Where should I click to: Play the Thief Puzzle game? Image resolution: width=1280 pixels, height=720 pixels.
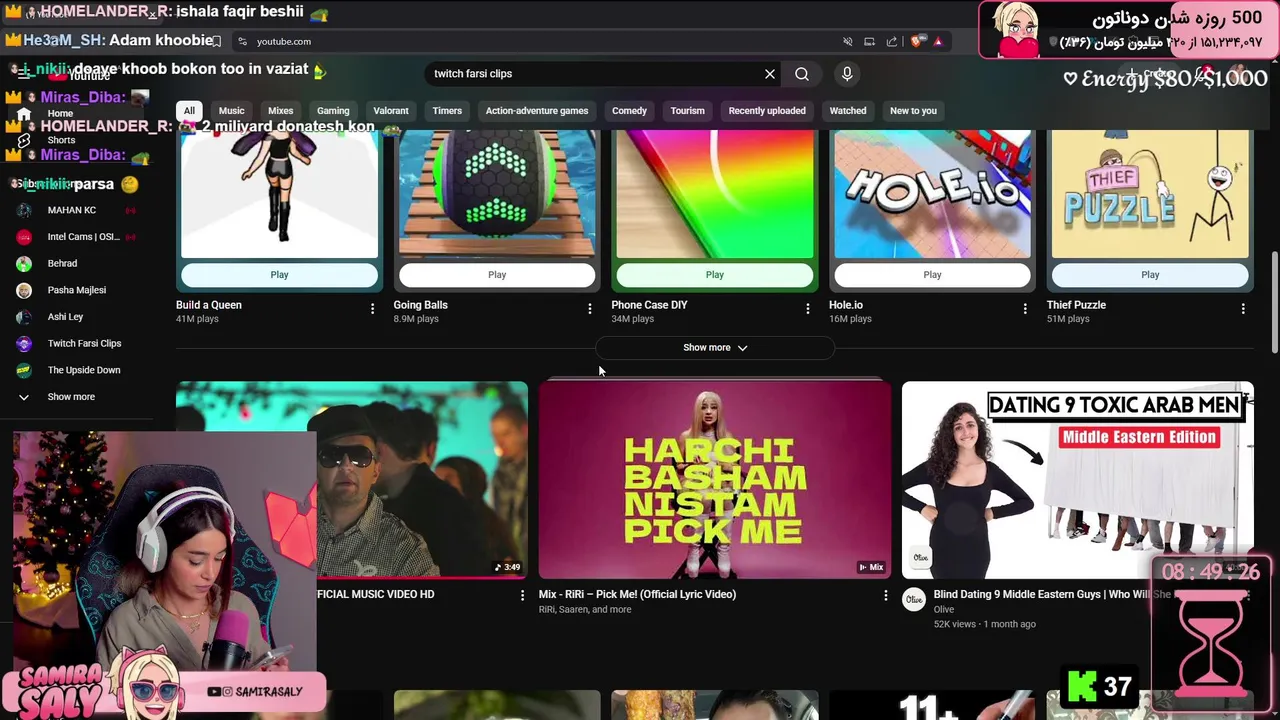pos(1150,275)
